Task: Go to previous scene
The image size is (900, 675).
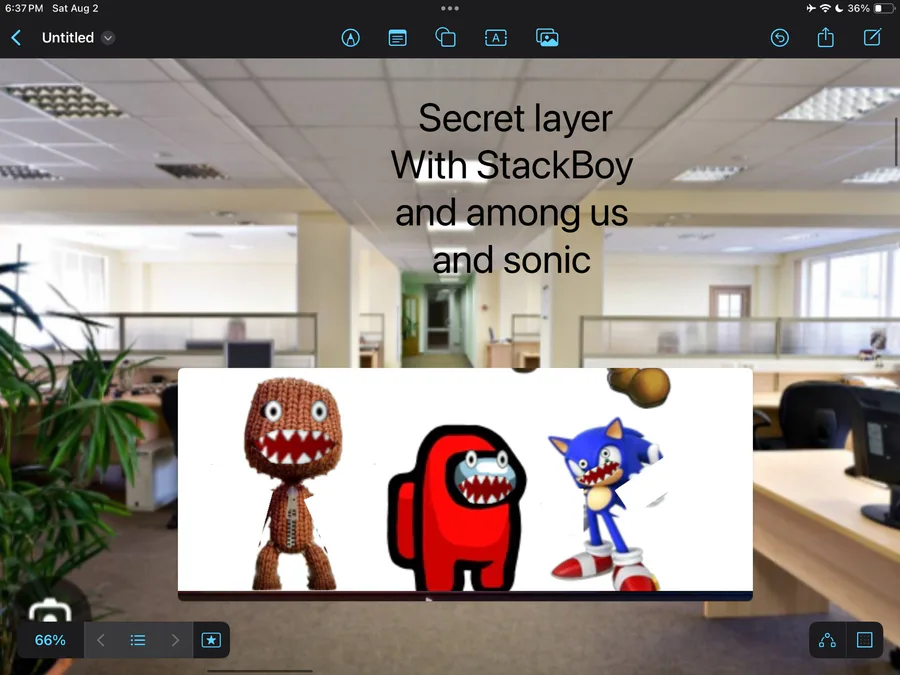Action: [100, 640]
